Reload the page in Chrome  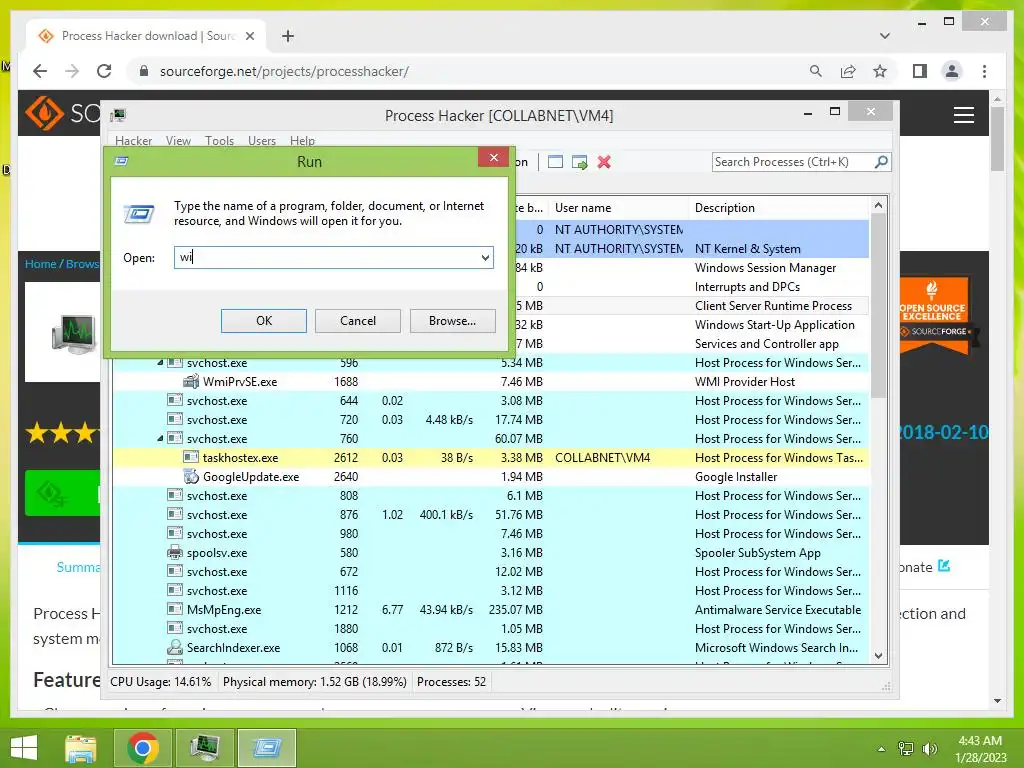104,71
